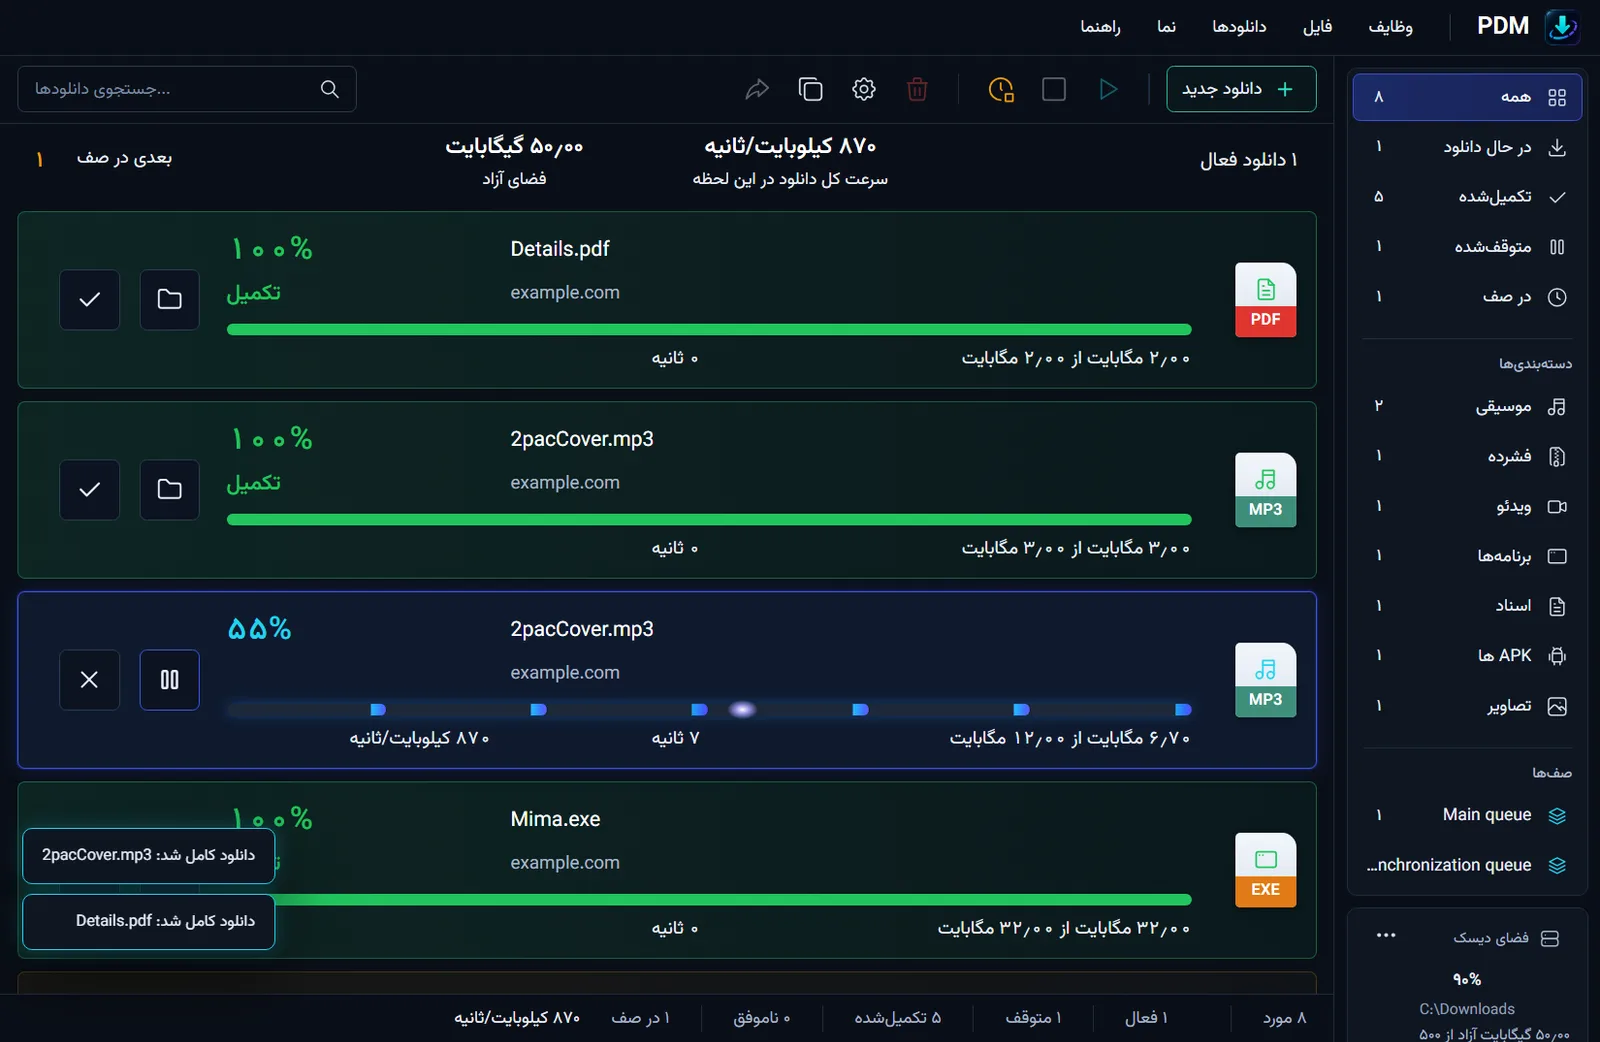Screen dimensions: 1600x1042
Task: Click checkmark button on Details.pdf row
Action: point(89,299)
